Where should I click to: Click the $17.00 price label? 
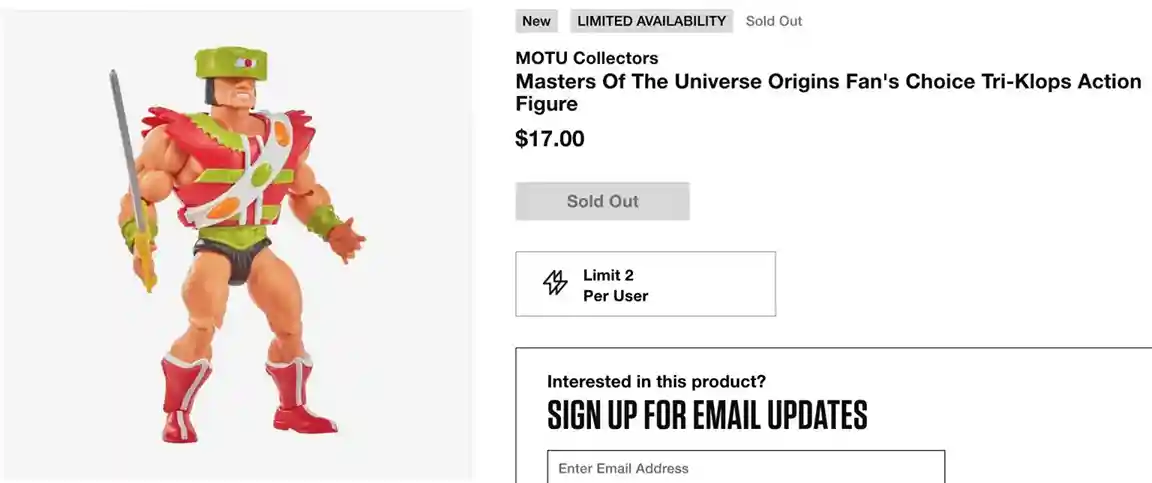point(550,139)
